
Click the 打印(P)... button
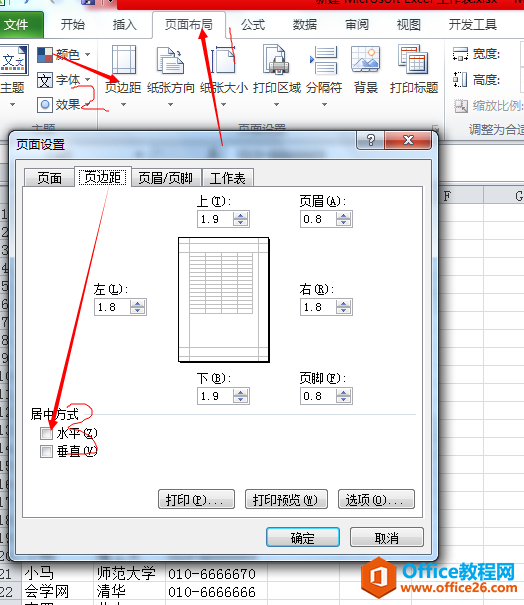pos(196,500)
